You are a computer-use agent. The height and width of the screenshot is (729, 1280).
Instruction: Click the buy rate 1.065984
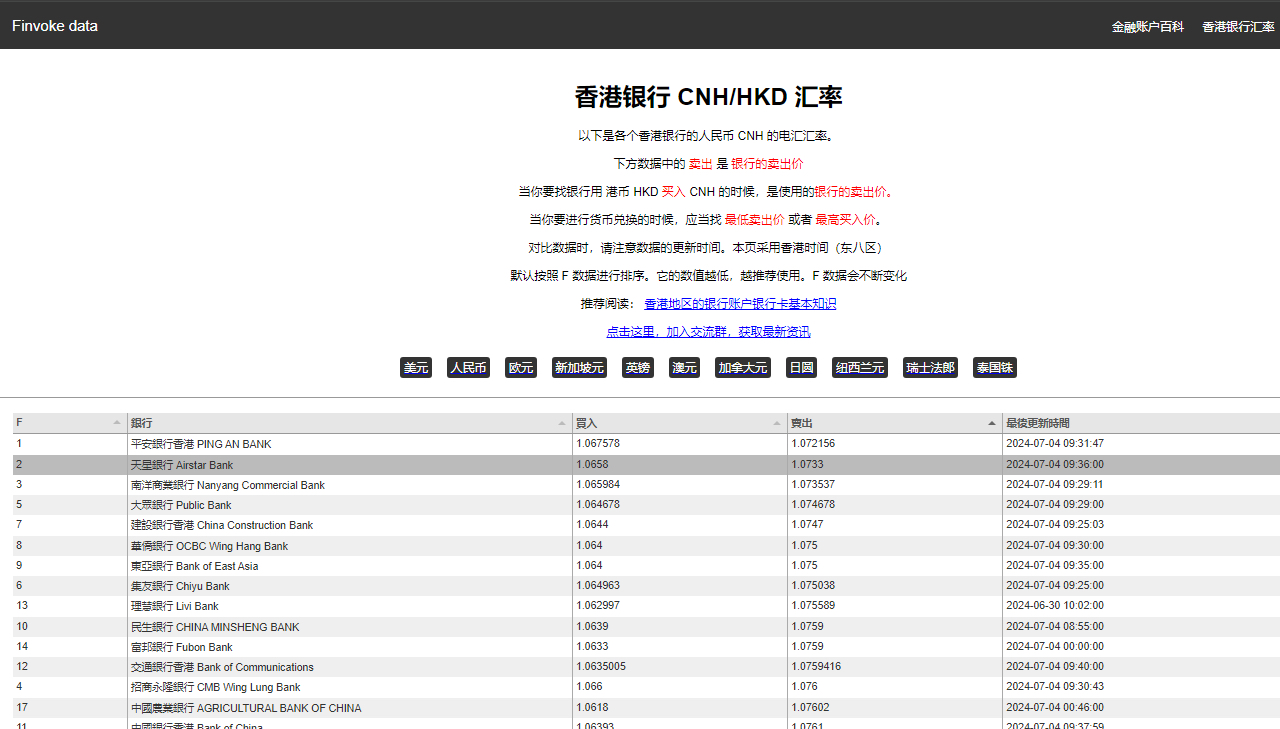[x=598, y=484]
